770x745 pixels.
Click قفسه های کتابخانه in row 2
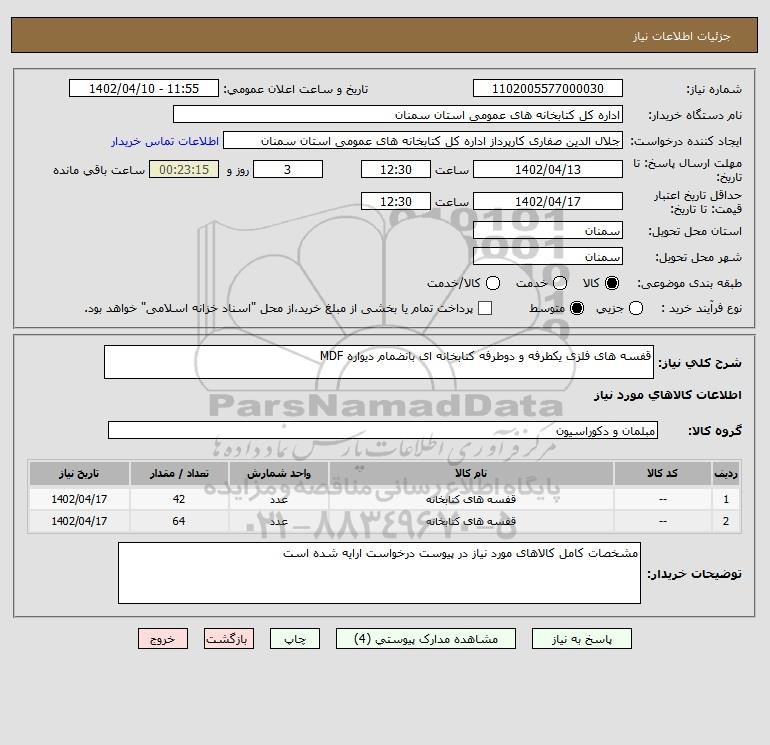(x=471, y=521)
